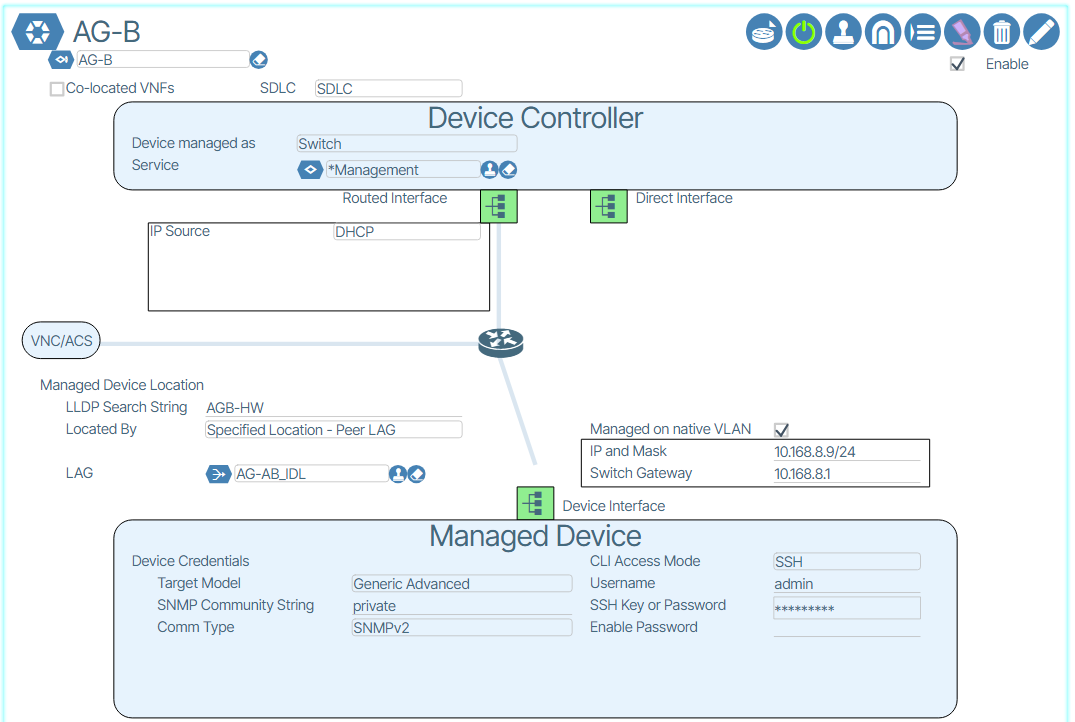Click the stamp icon in top toolbar
This screenshot has width=1075, height=722.
click(x=844, y=32)
